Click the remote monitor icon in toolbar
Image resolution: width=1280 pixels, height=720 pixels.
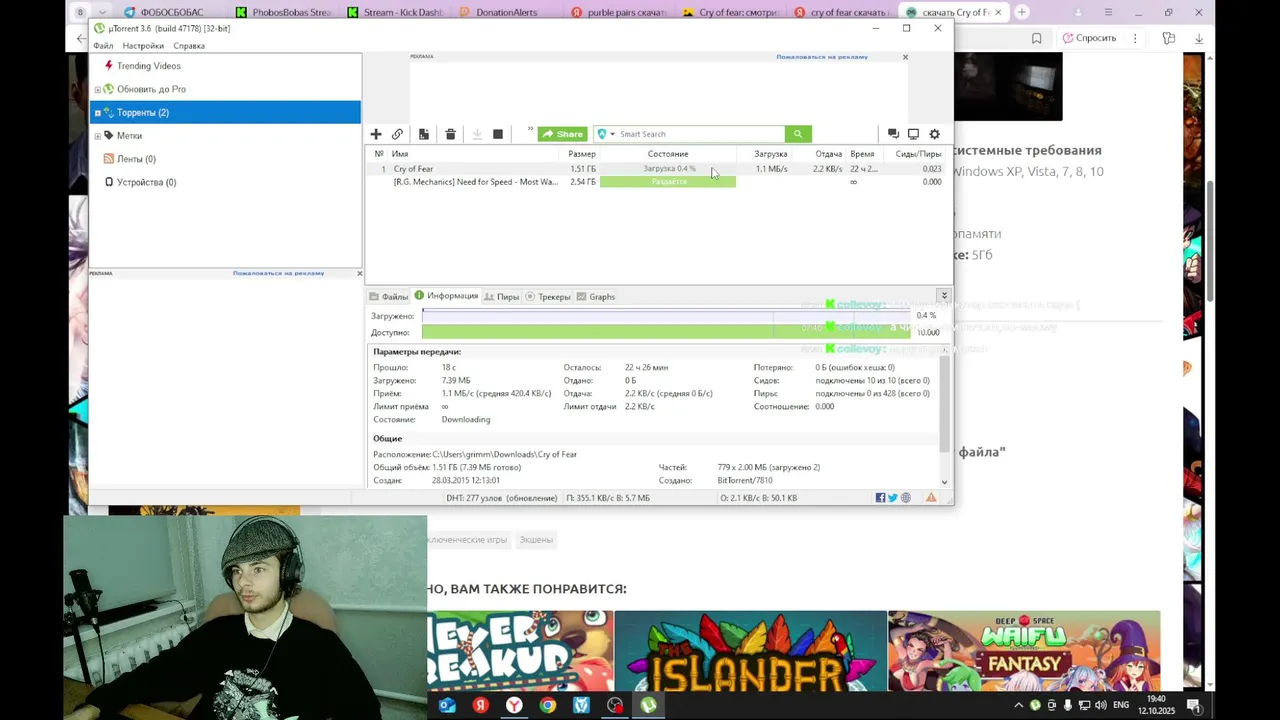tap(913, 134)
